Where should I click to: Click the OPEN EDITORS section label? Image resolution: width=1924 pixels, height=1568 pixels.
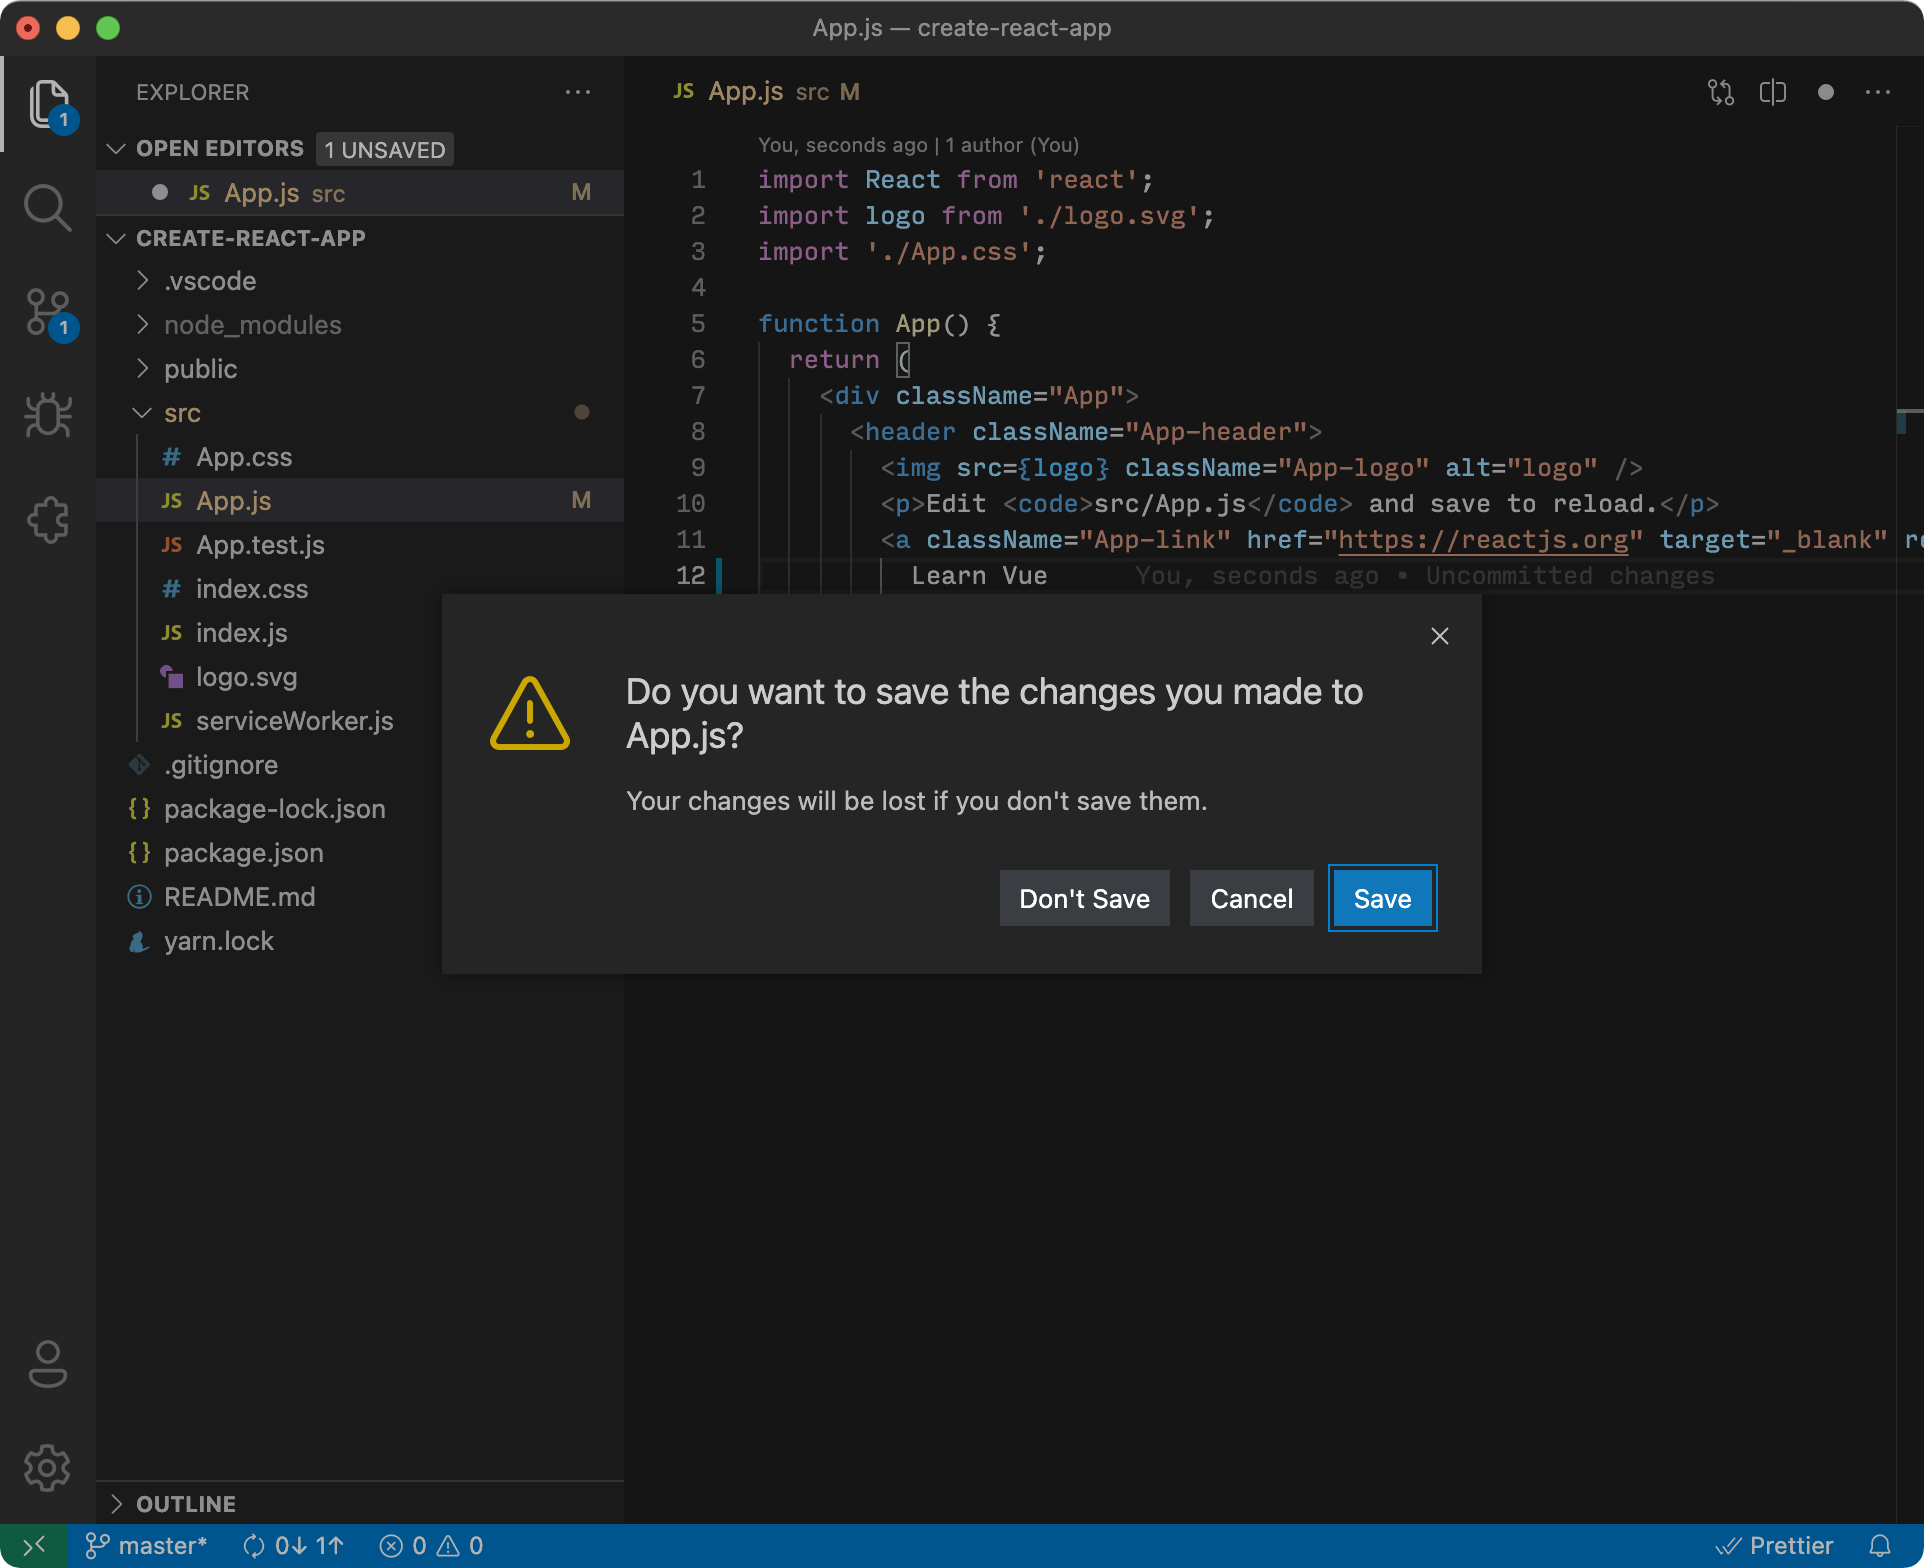[221, 147]
